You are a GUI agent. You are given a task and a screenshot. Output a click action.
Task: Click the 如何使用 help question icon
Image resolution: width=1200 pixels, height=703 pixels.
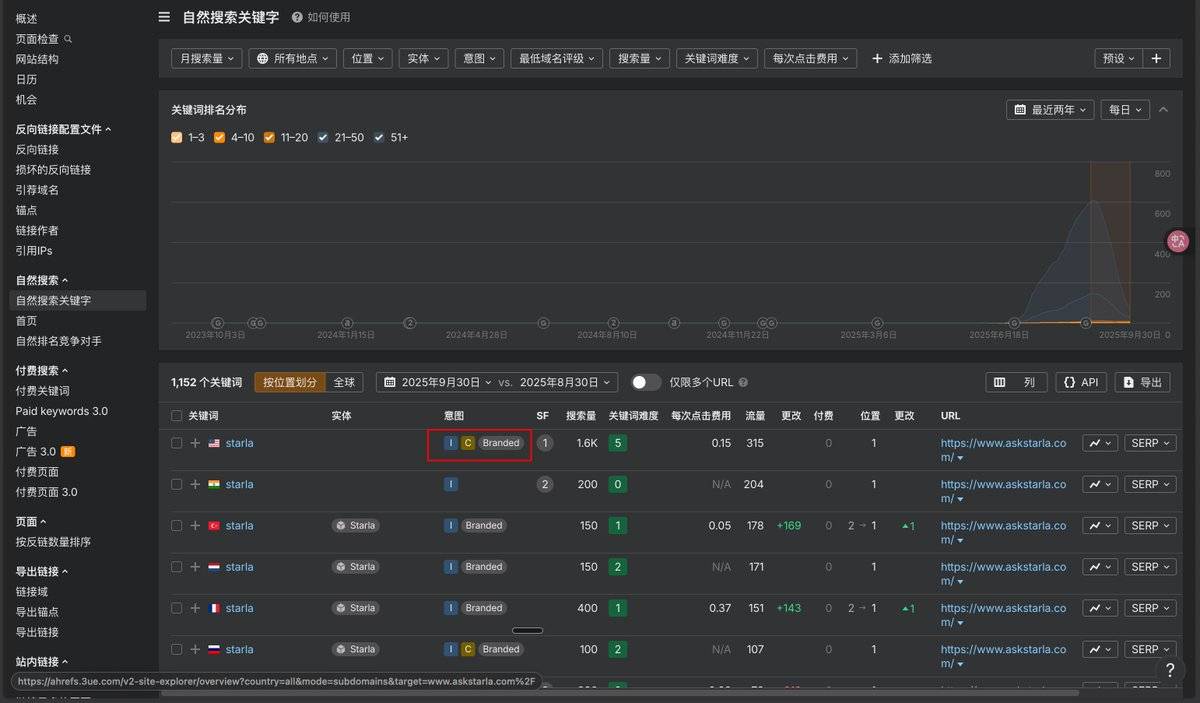[297, 17]
